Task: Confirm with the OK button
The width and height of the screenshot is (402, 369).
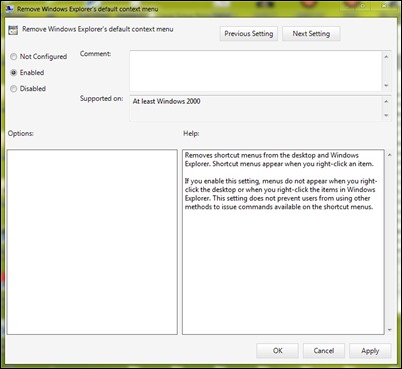Action: (x=277, y=351)
